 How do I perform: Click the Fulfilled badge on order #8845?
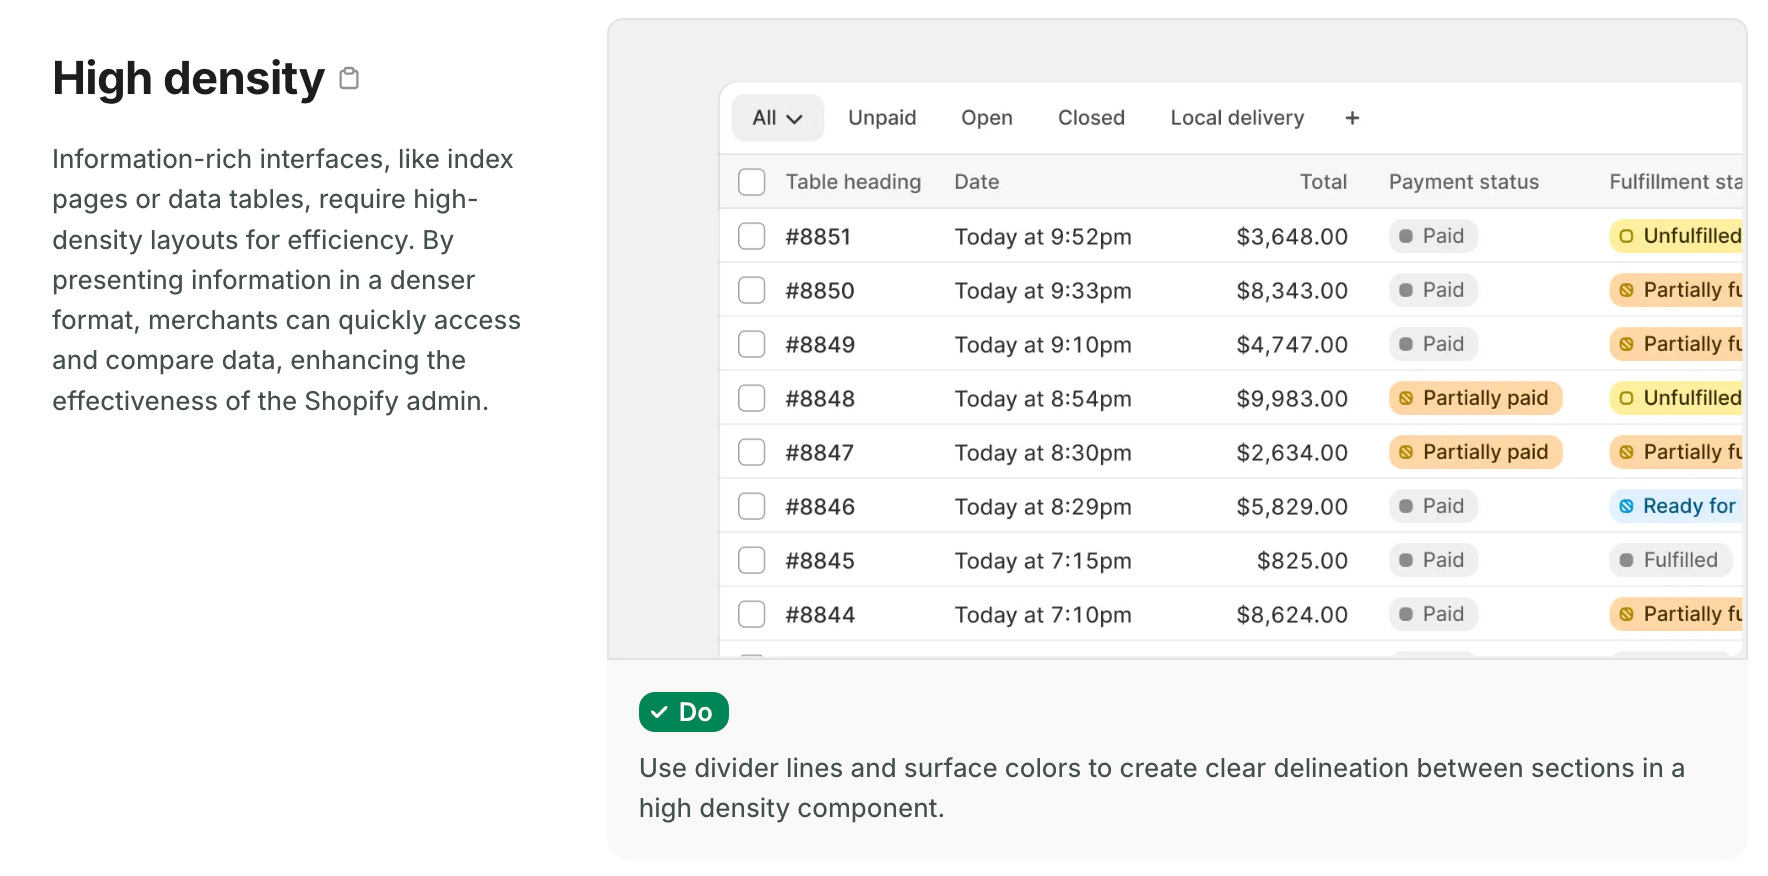coord(1670,560)
